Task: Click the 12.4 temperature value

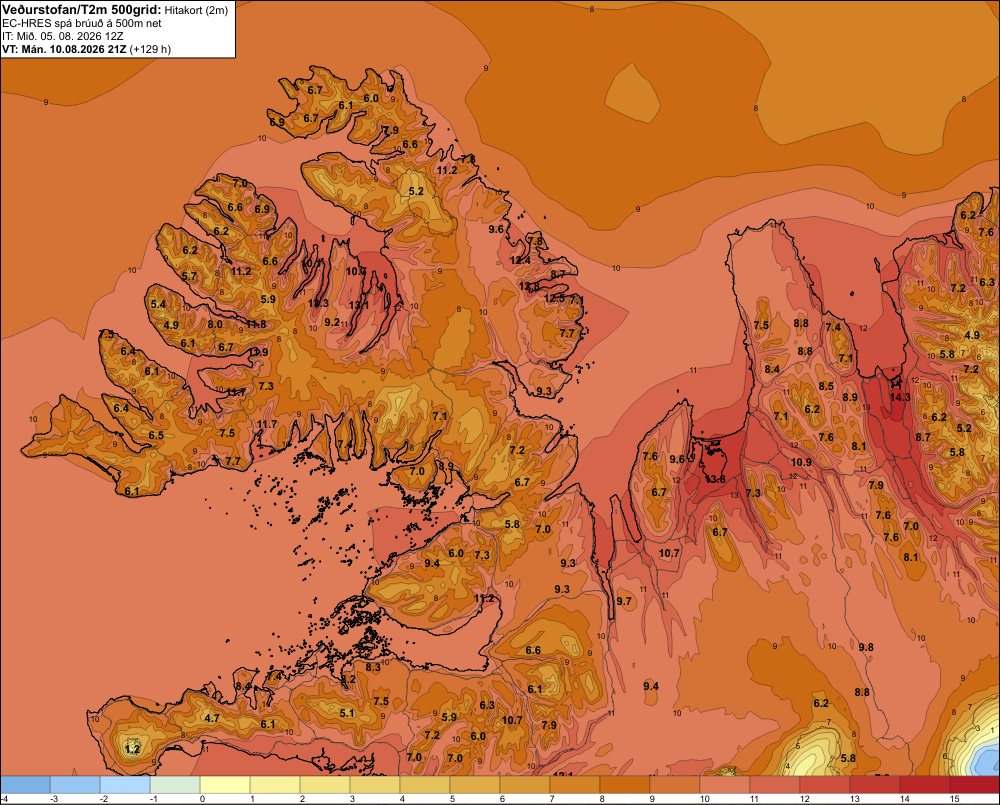Action: 520,260
